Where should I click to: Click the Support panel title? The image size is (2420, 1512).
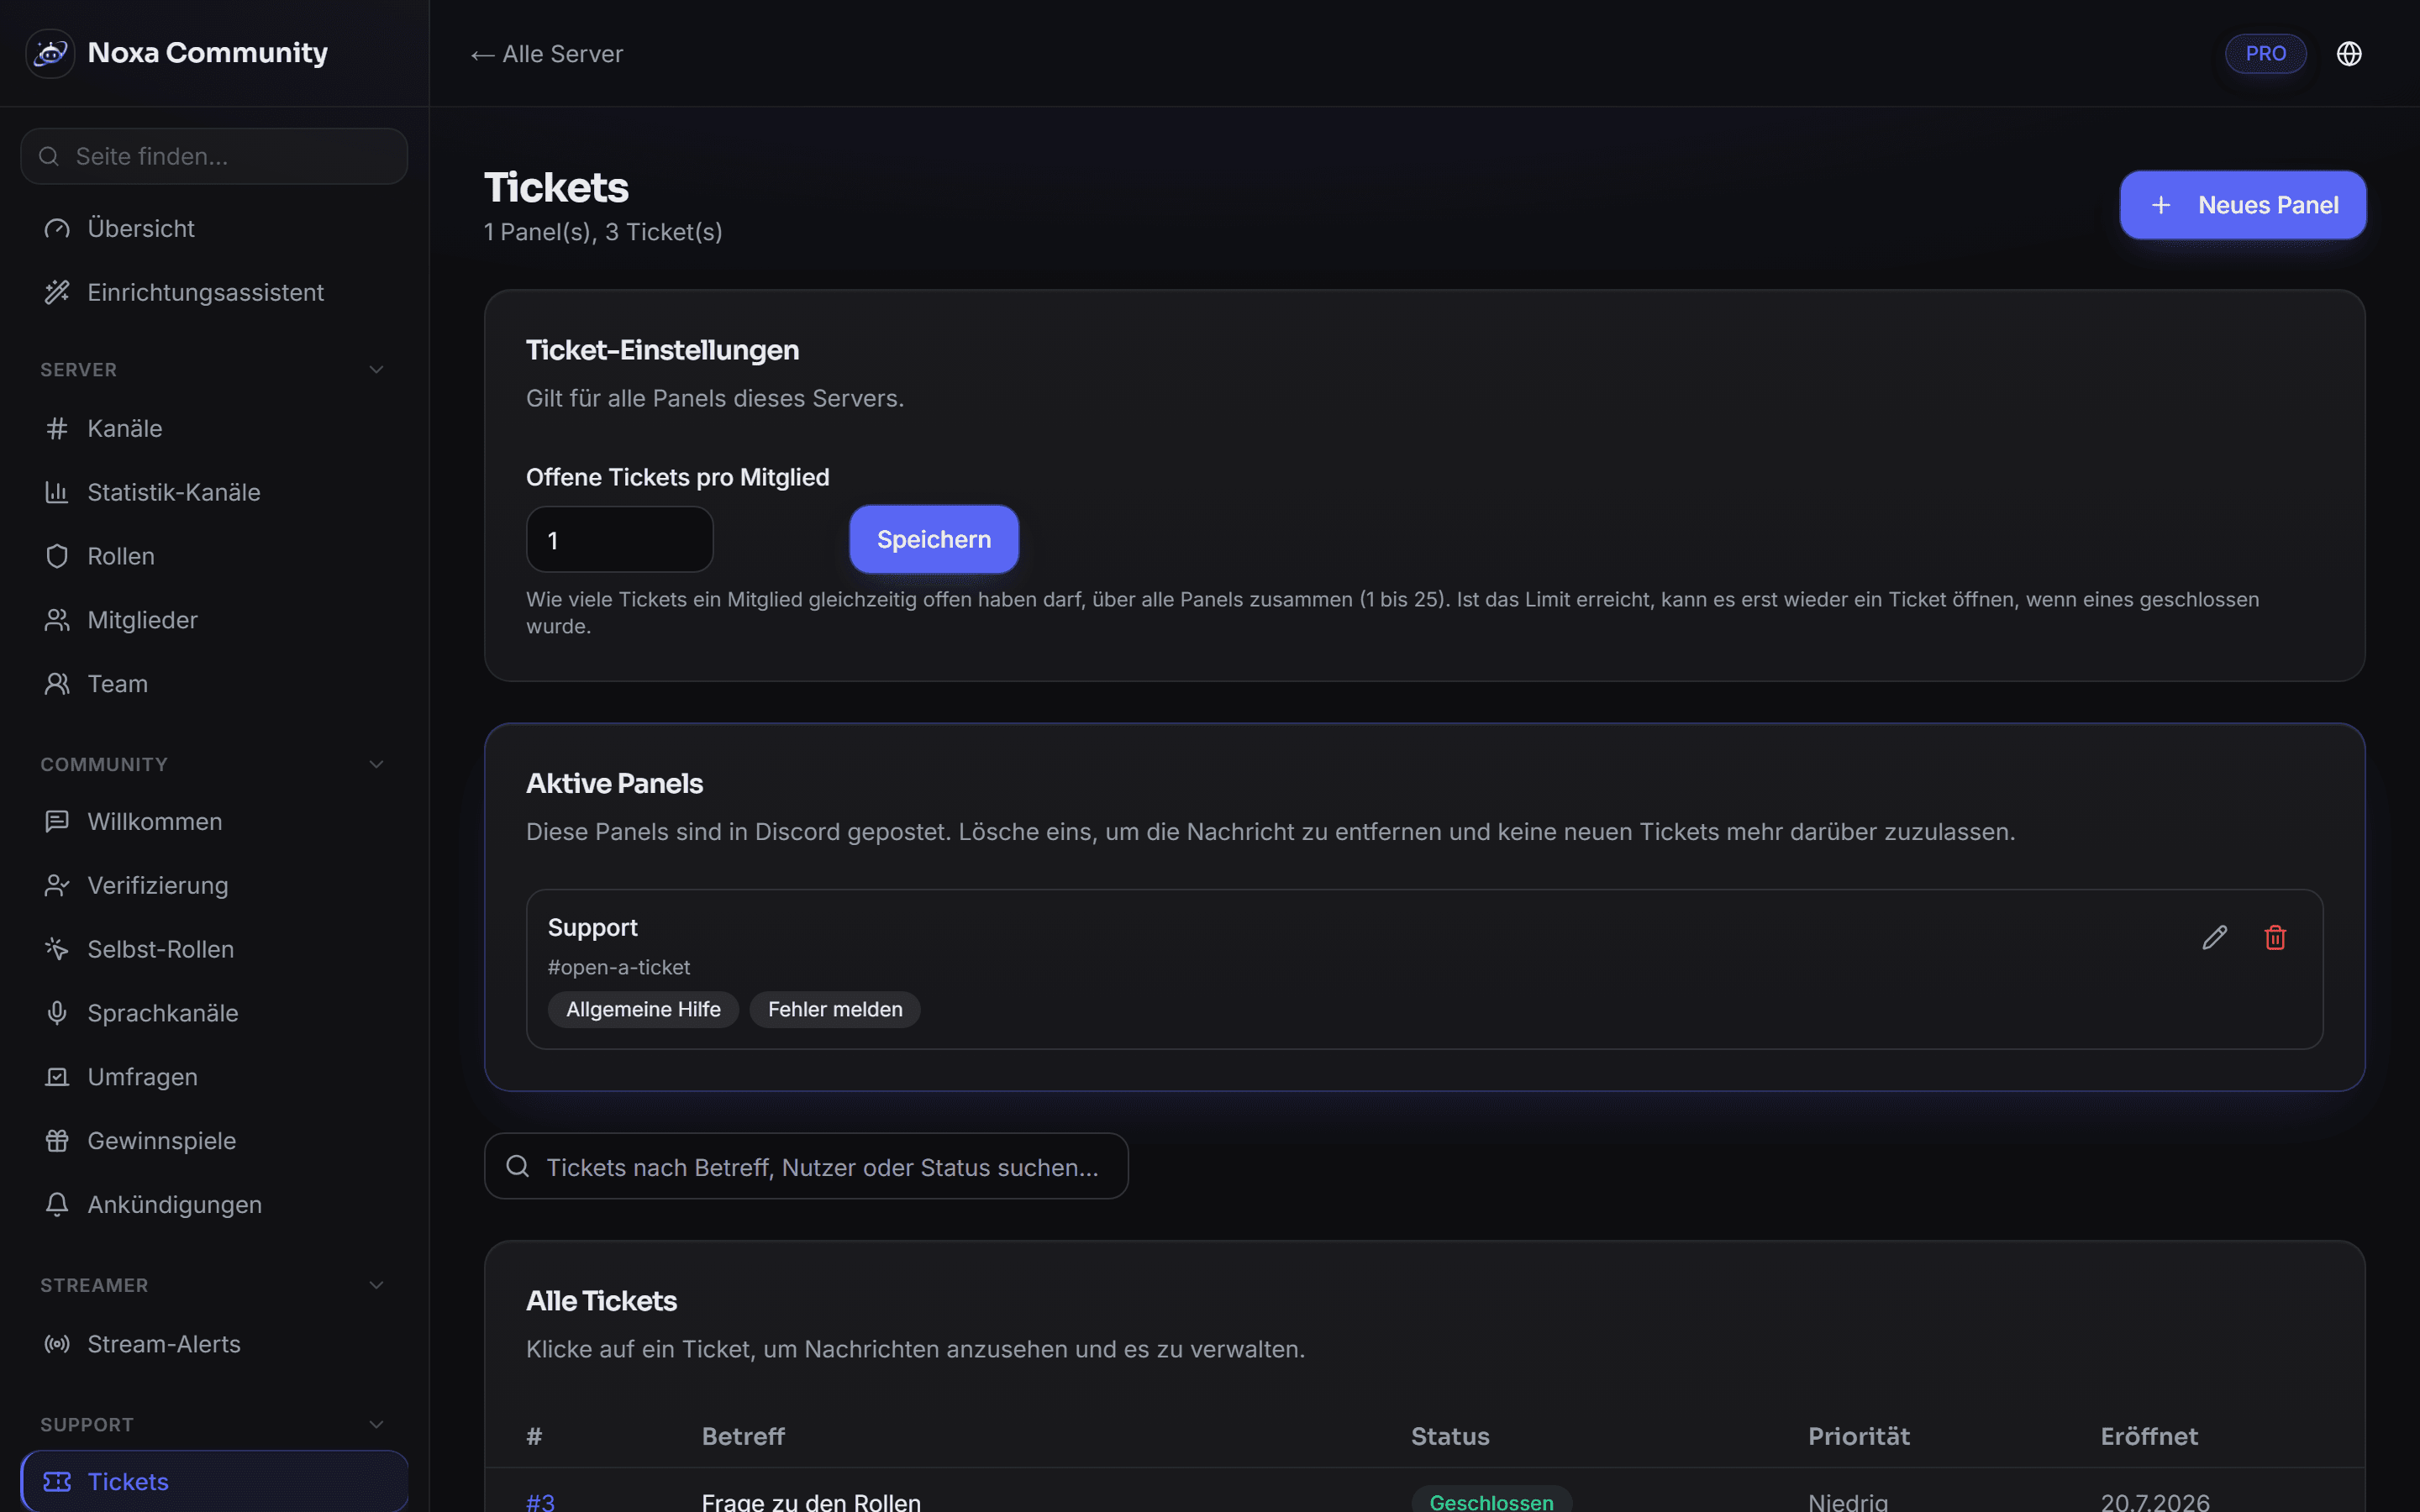coord(593,928)
